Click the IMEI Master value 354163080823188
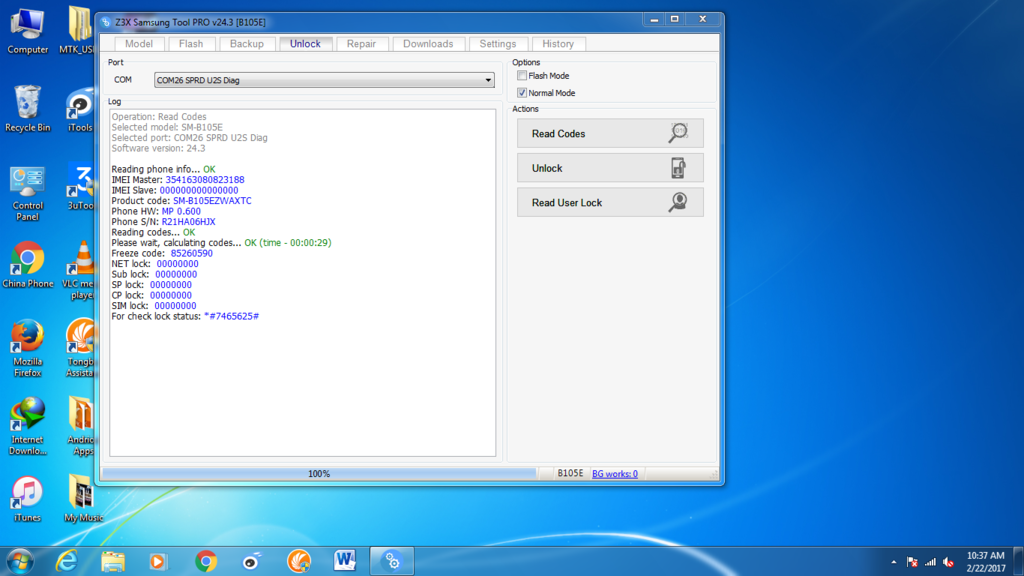Screen dimensions: 1024x576 (204, 180)
